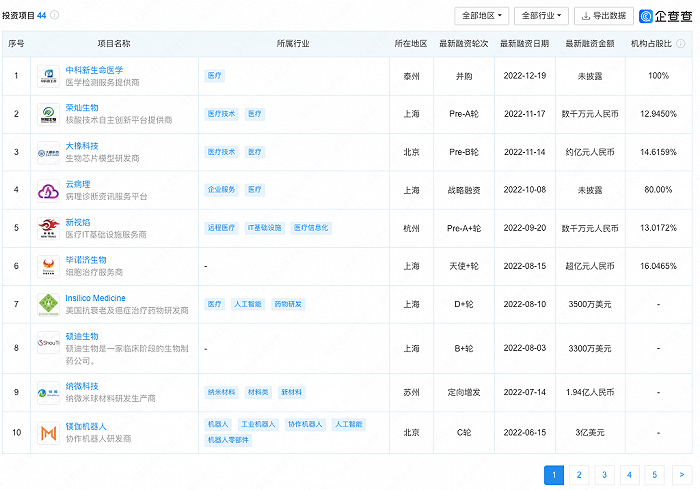Open the 全部行业 industry dropdown
This screenshot has width=700, height=490.
(x=541, y=16)
